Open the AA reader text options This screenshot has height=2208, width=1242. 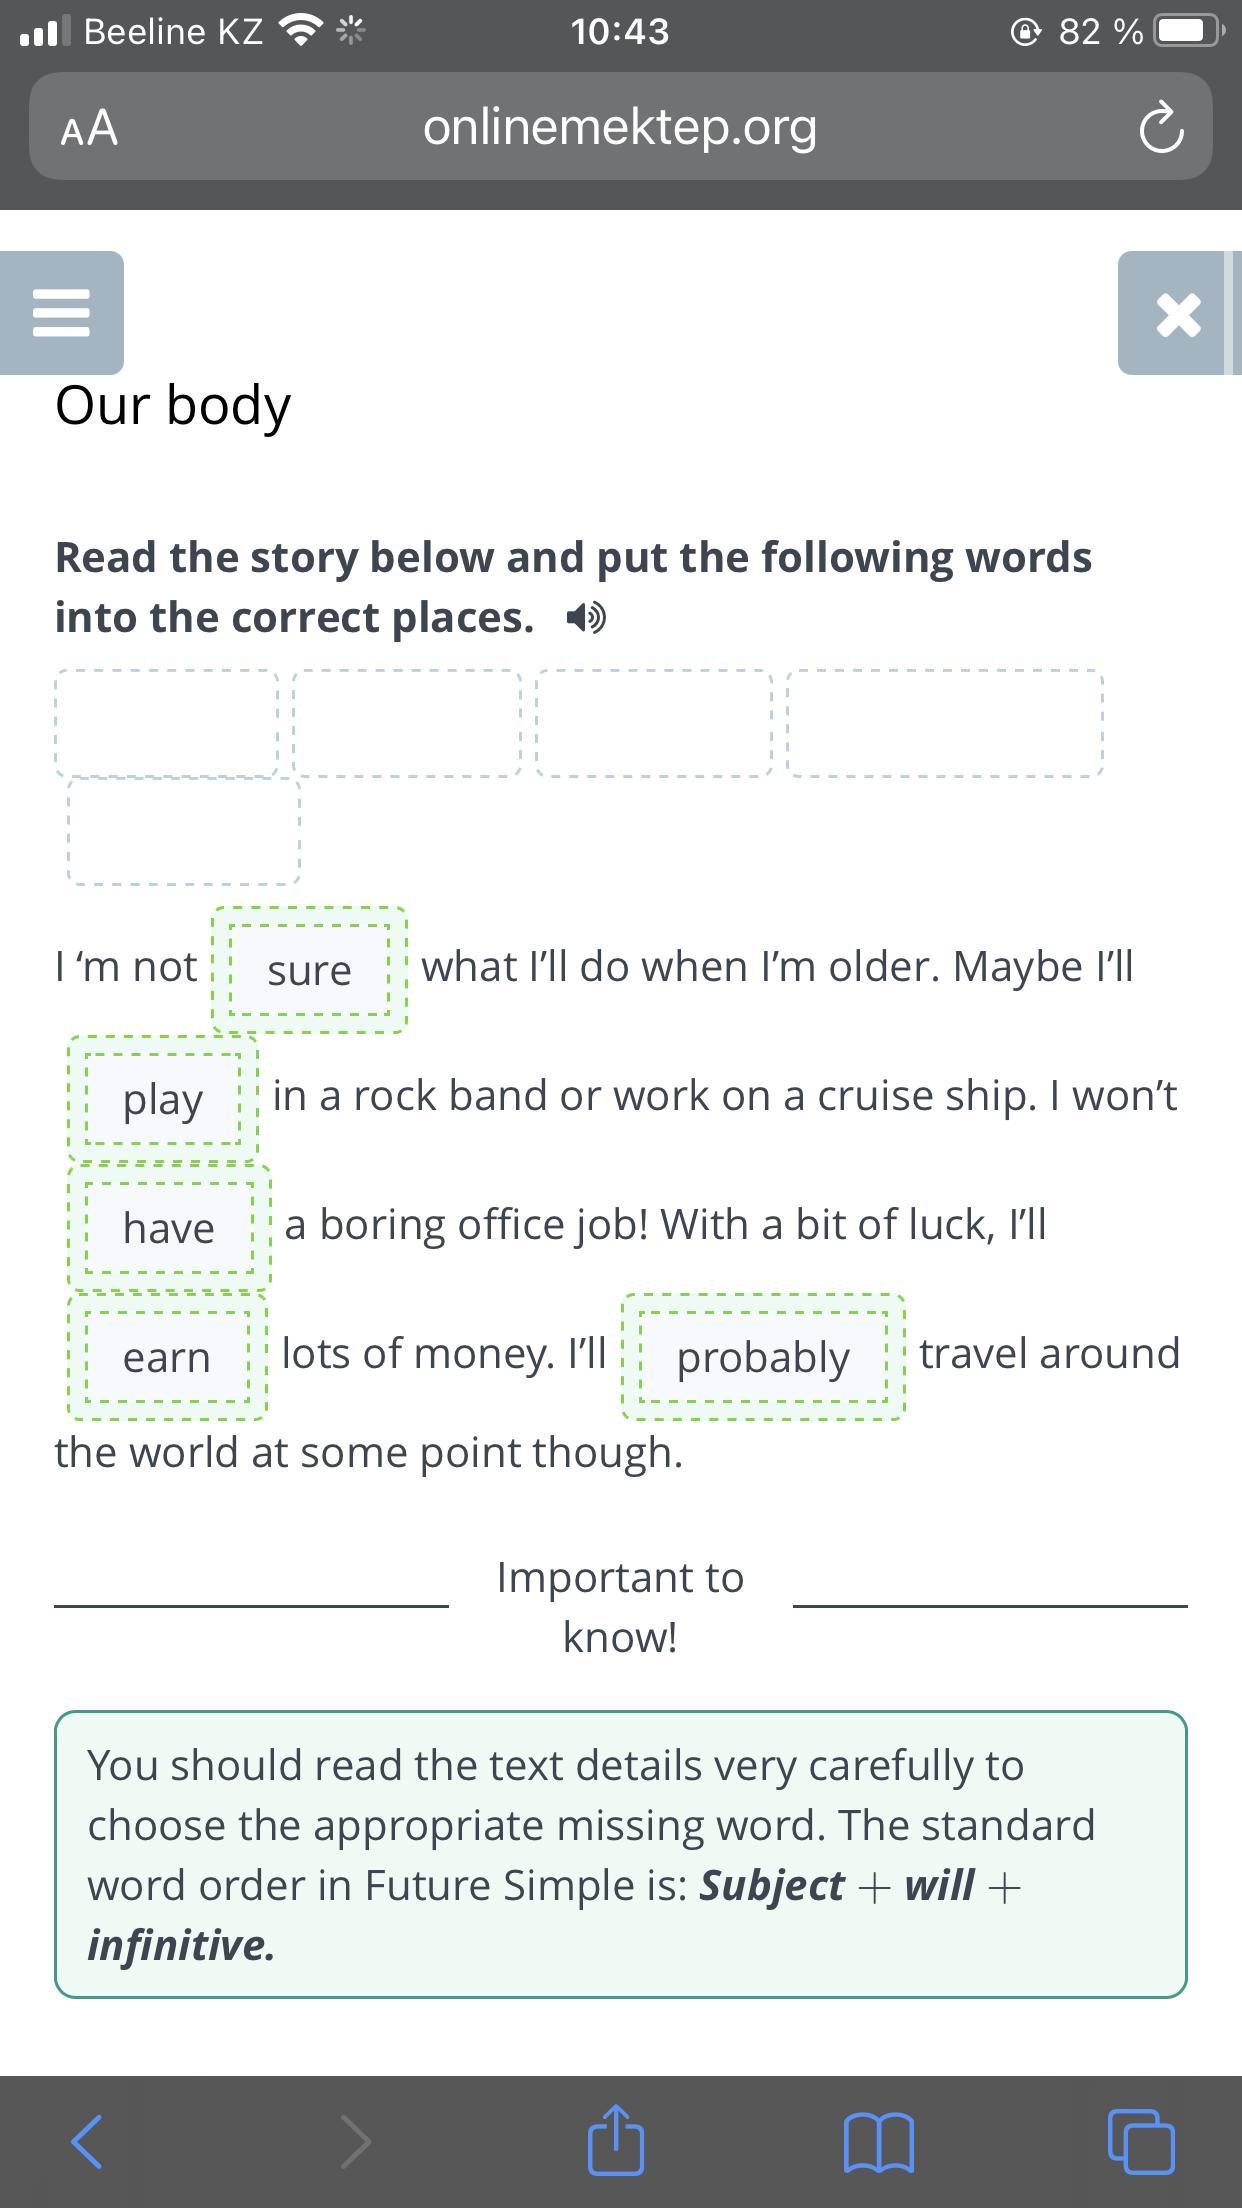coord(89,128)
